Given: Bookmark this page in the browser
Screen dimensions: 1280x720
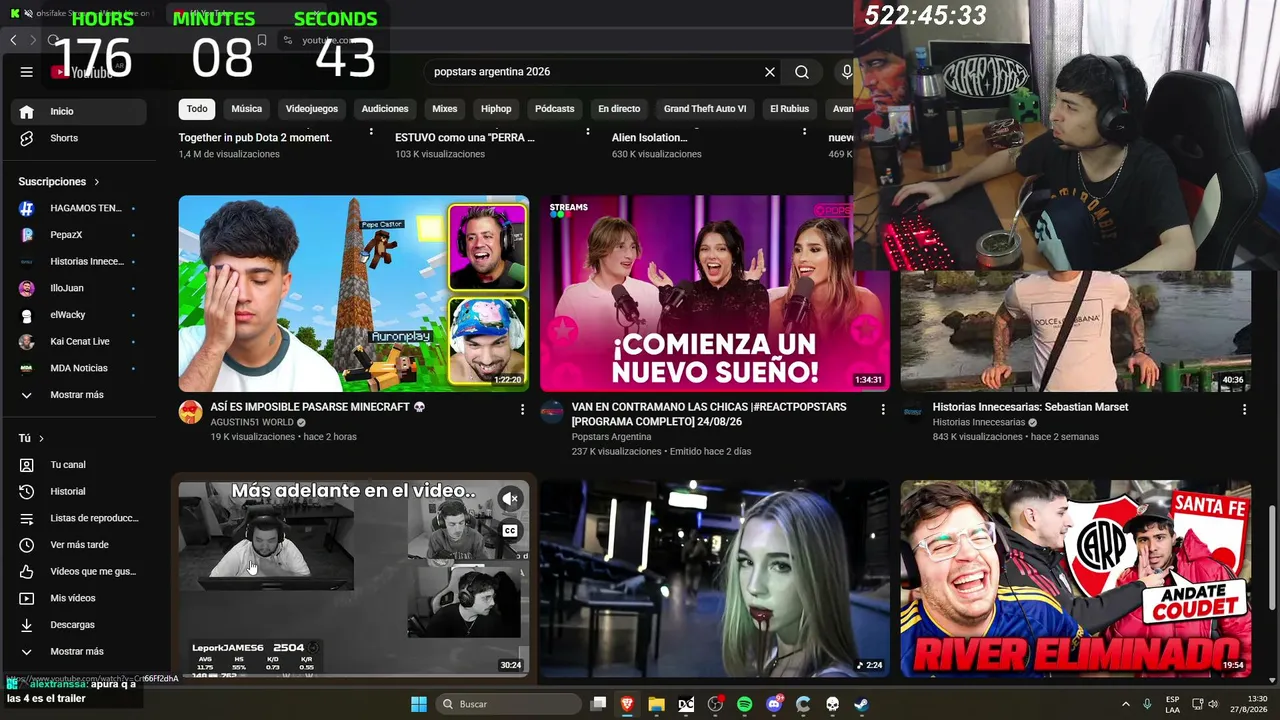Looking at the screenshot, I should 262,40.
